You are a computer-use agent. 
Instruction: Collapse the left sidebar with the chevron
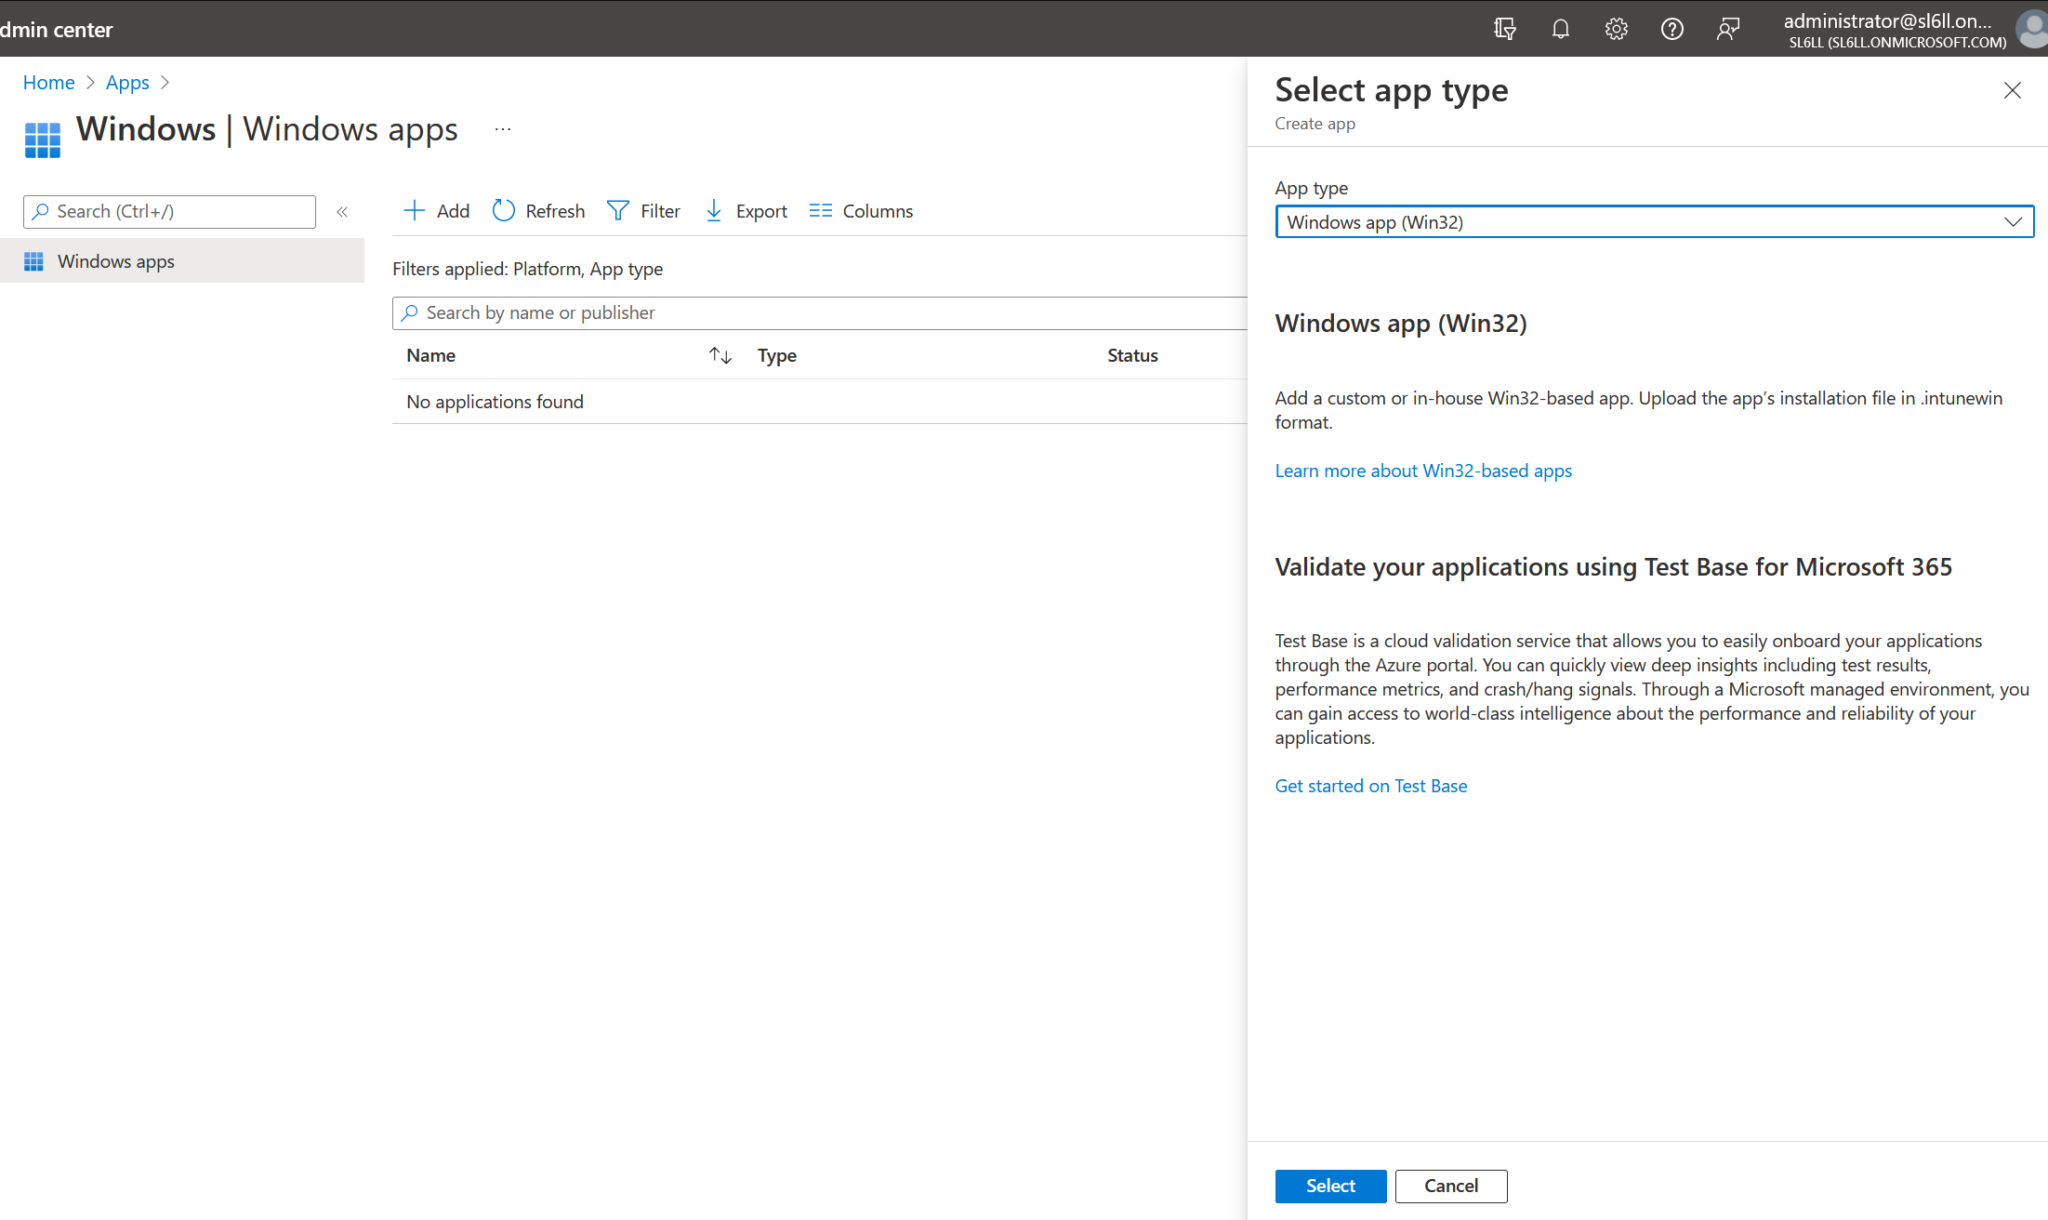342,211
